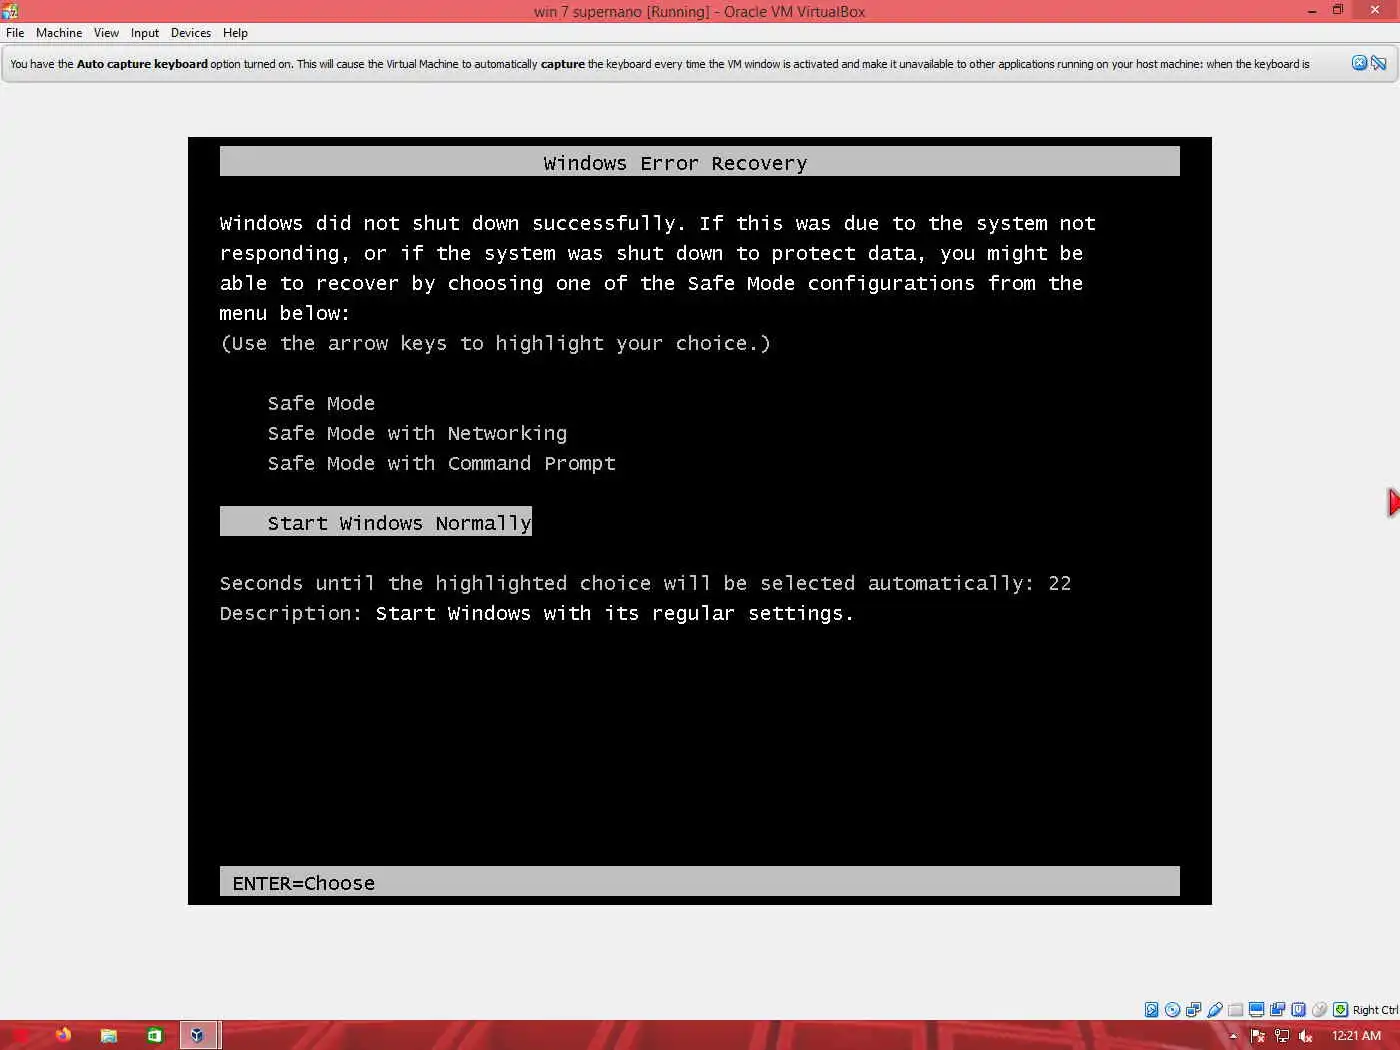Image resolution: width=1400 pixels, height=1050 pixels.
Task: Select the Safe Mode option
Action: click(x=321, y=403)
